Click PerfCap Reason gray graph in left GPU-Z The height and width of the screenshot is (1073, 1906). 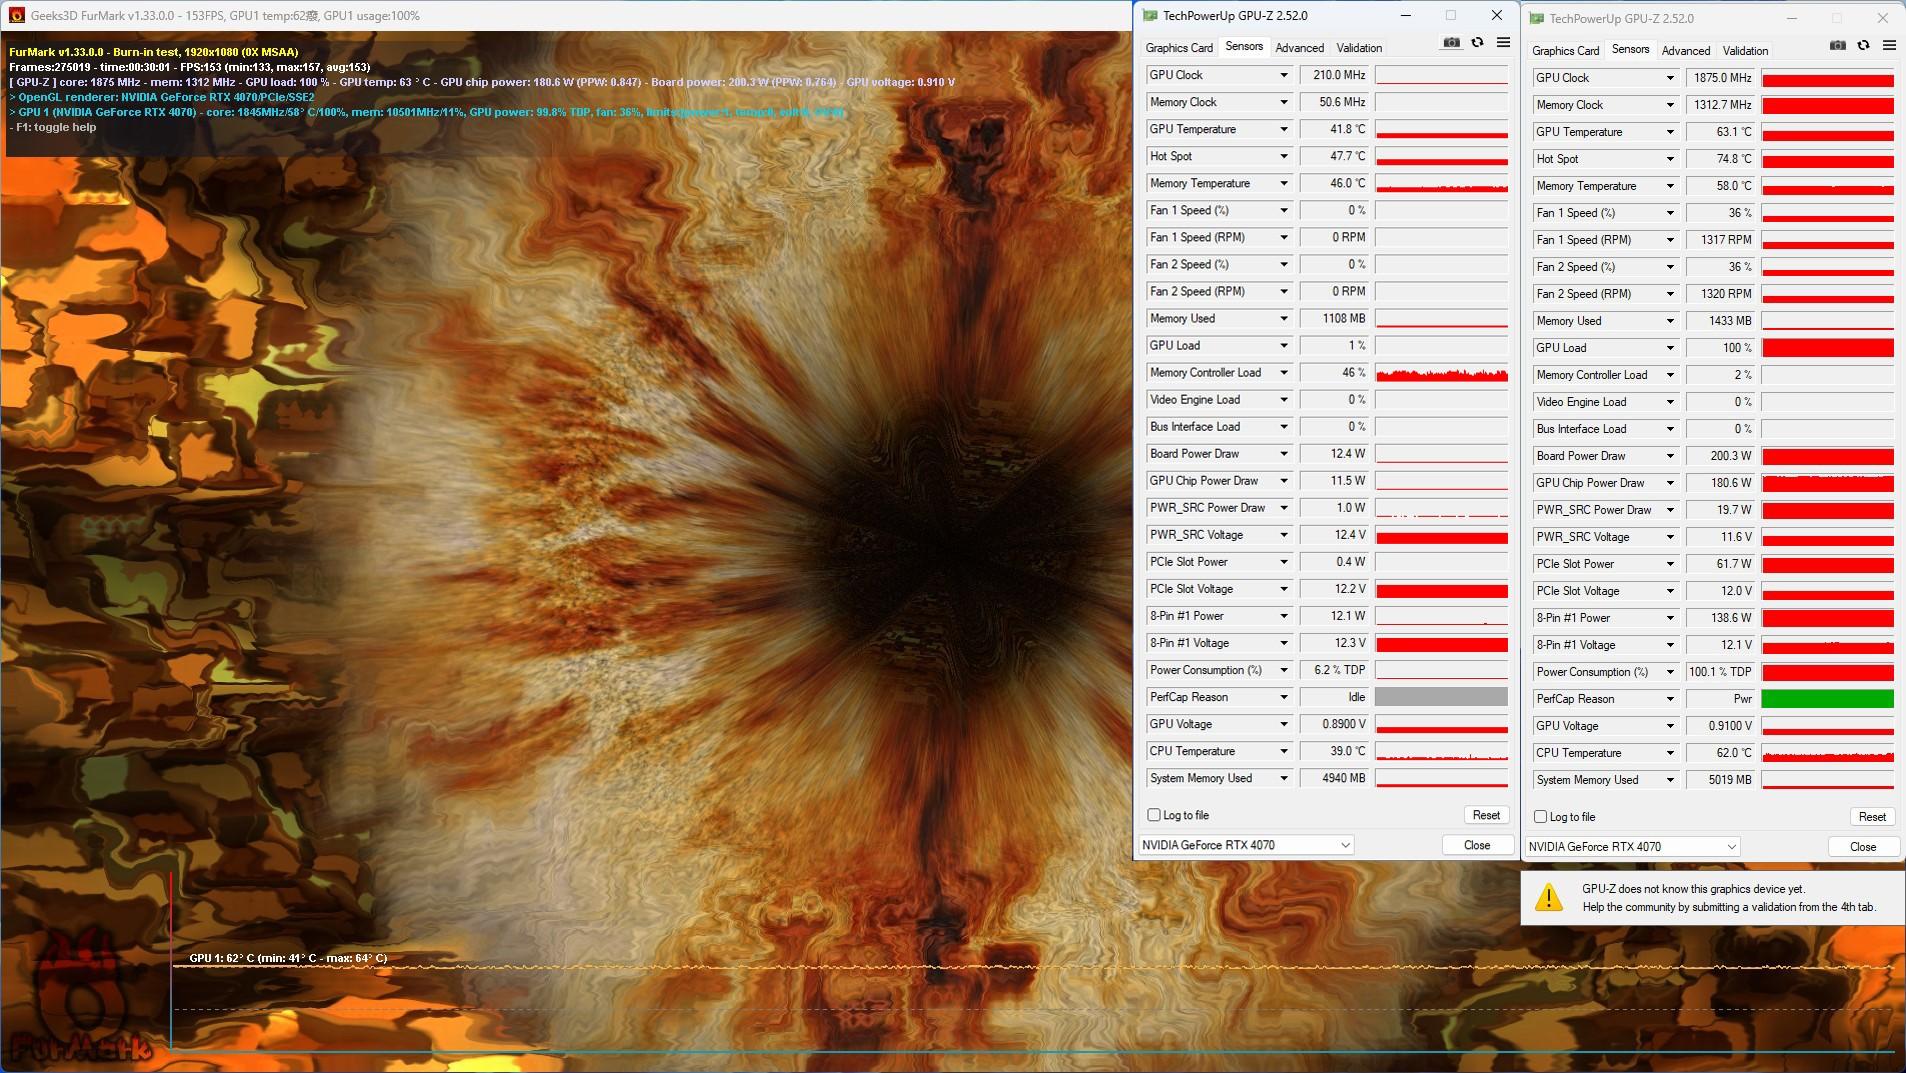[1441, 697]
